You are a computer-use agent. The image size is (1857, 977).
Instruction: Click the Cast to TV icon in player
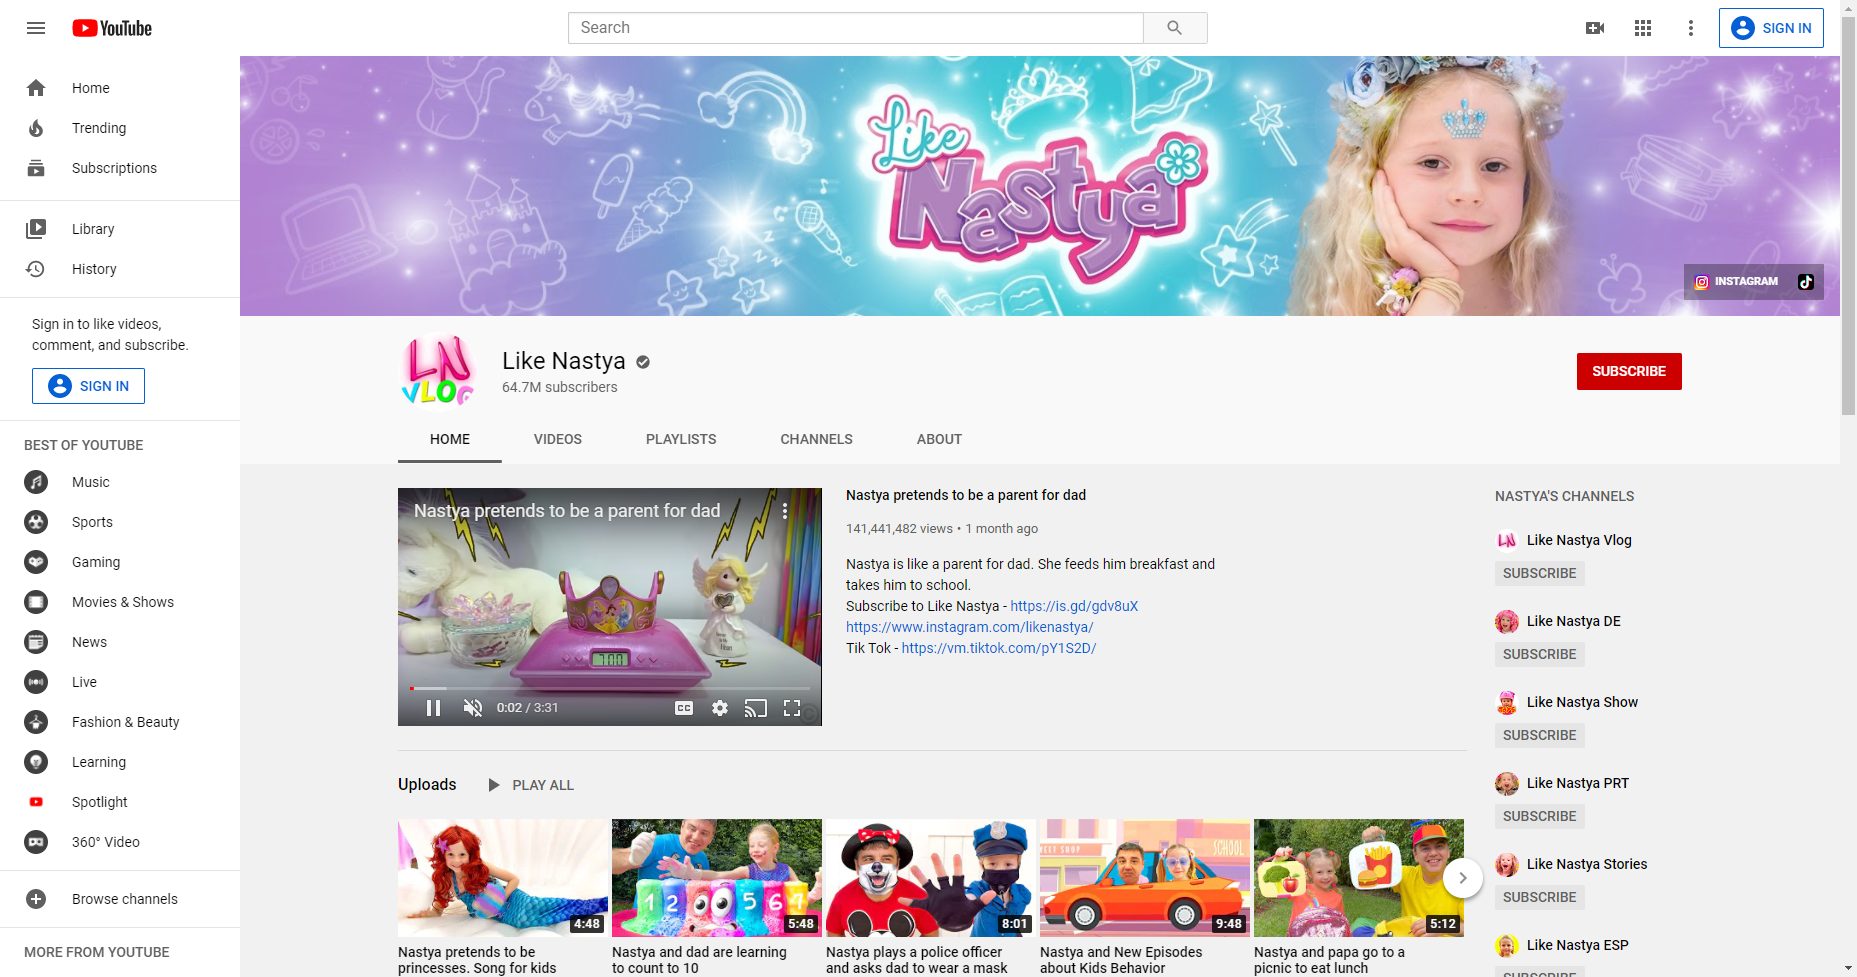click(x=756, y=708)
